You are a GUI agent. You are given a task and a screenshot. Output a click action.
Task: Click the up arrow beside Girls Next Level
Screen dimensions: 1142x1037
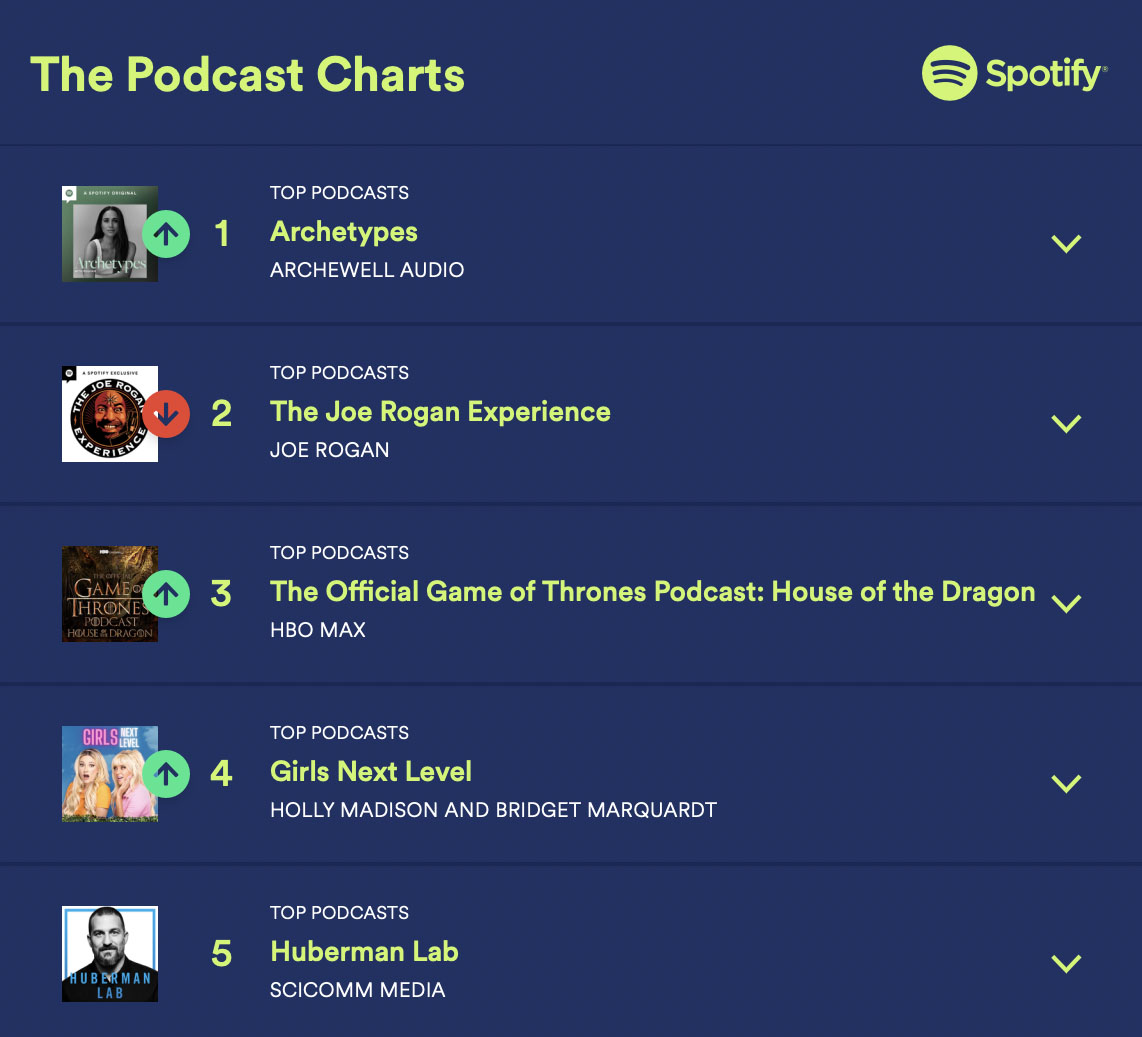coord(166,774)
